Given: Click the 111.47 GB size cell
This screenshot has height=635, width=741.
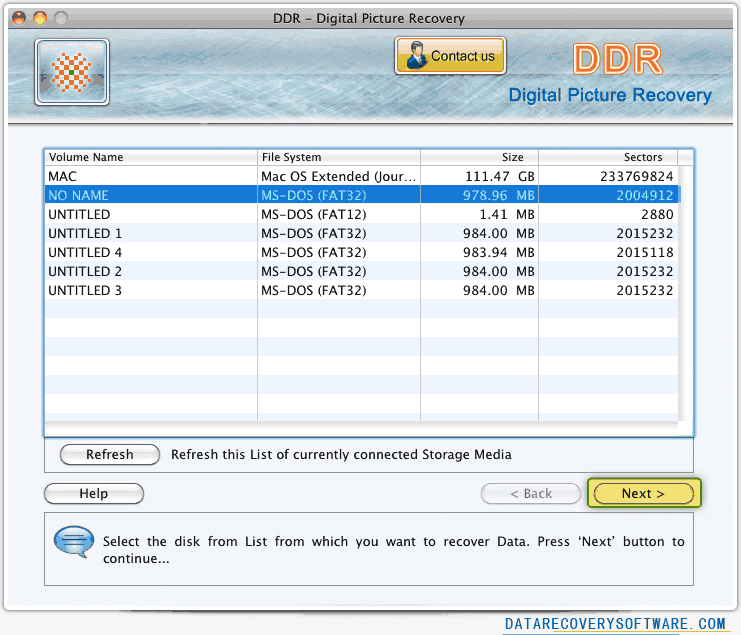Looking at the screenshot, I should [479, 176].
